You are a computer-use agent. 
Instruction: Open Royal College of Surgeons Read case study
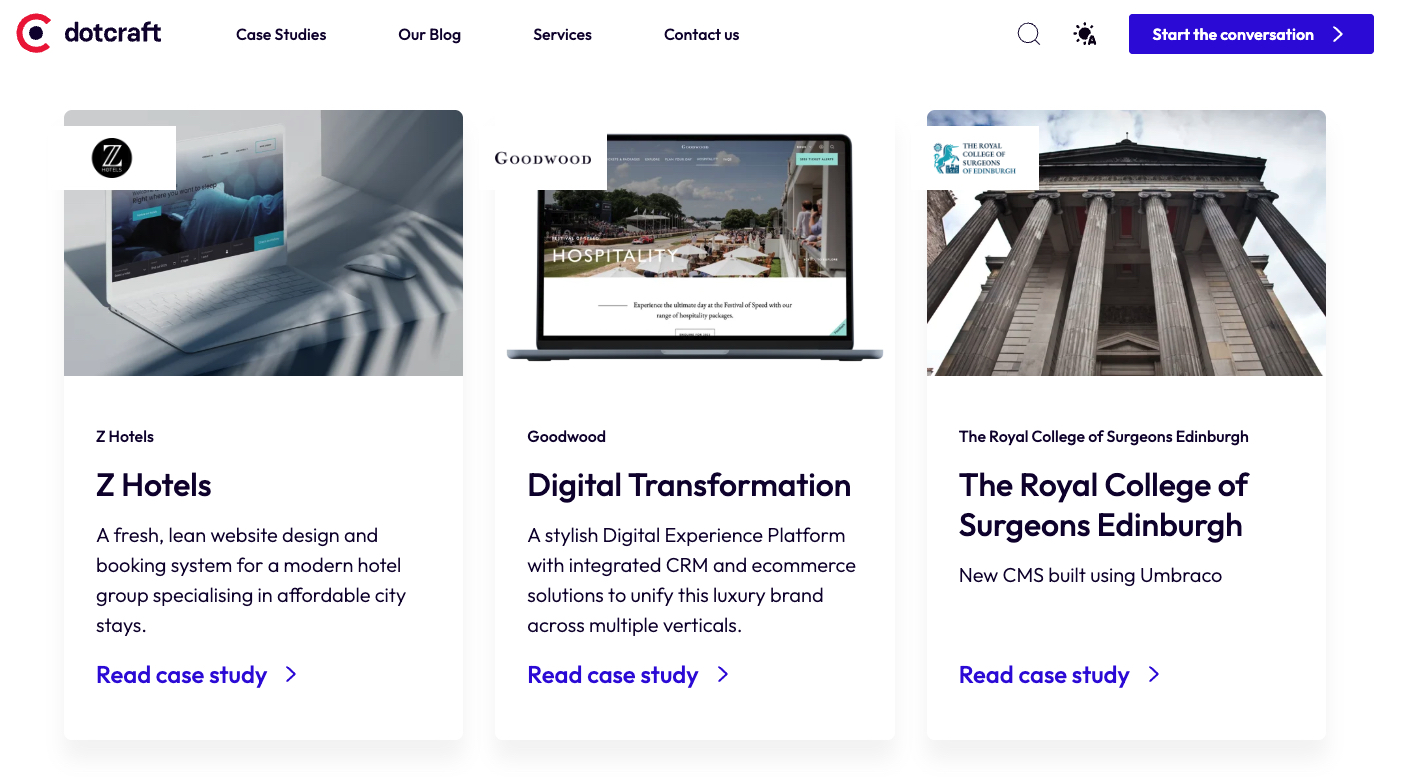(1043, 675)
